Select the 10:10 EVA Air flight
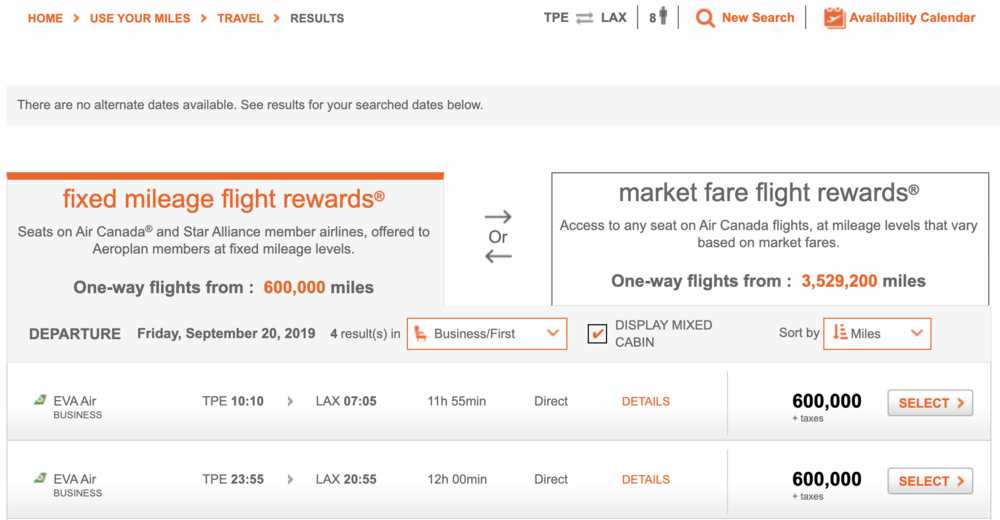The width and height of the screenshot is (1000, 520). [930, 403]
